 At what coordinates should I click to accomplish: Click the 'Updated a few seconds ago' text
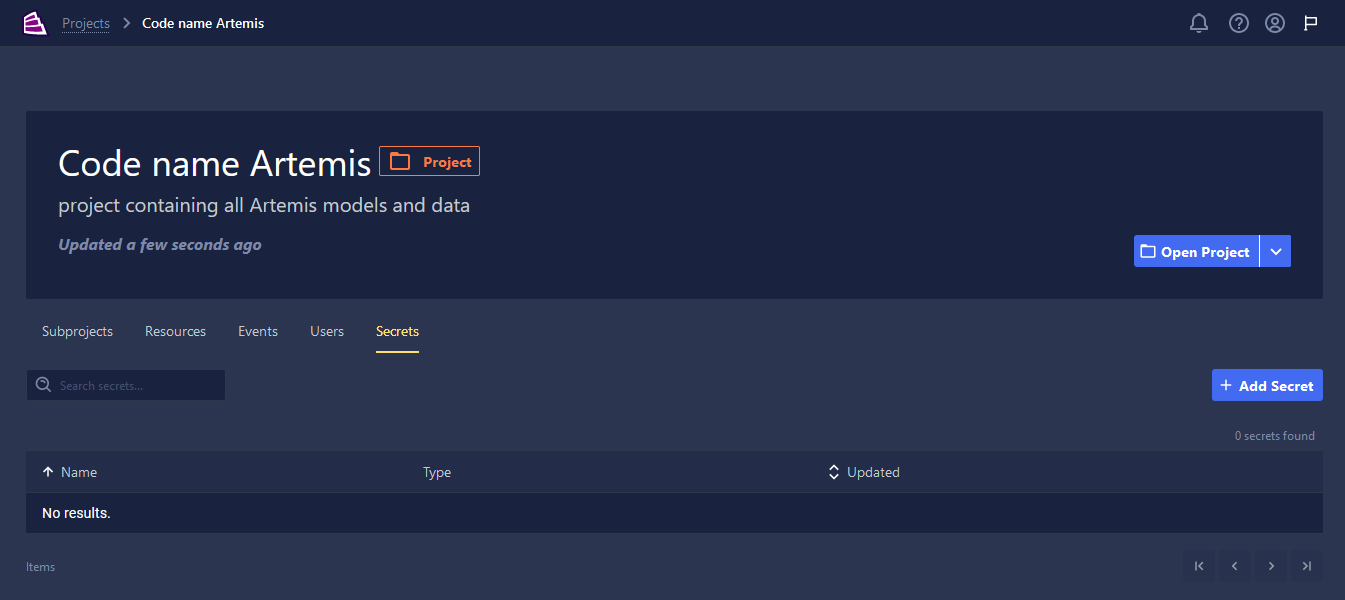[x=160, y=244]
